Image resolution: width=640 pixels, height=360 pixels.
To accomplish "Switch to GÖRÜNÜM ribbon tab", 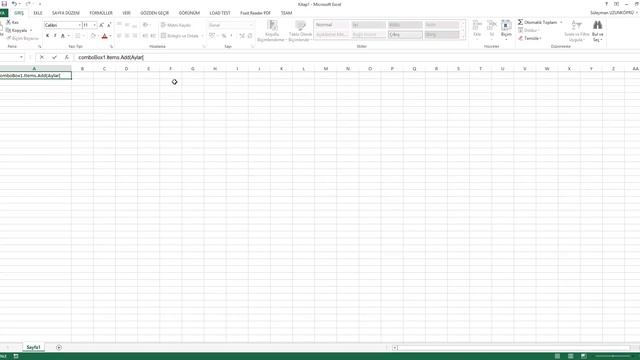I will [x=189, y=13].
